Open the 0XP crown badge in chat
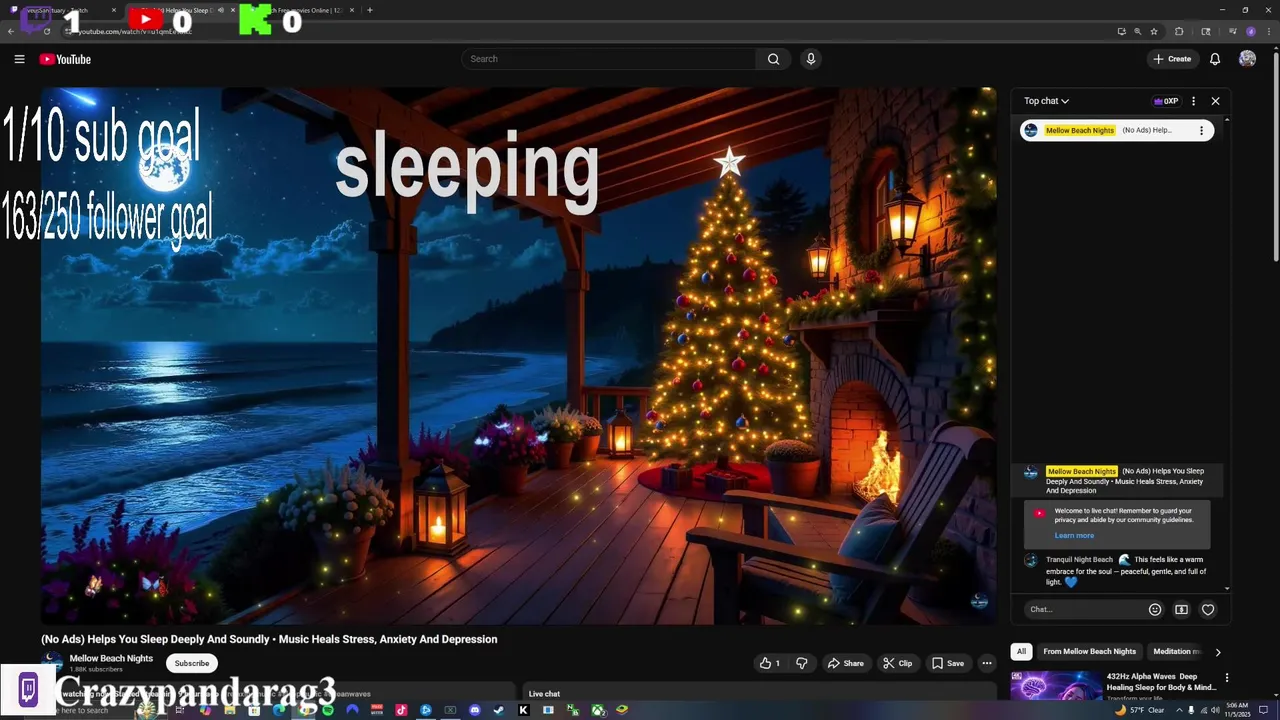This screenshot has width=1280, height=720. (x=1166, y=101)
